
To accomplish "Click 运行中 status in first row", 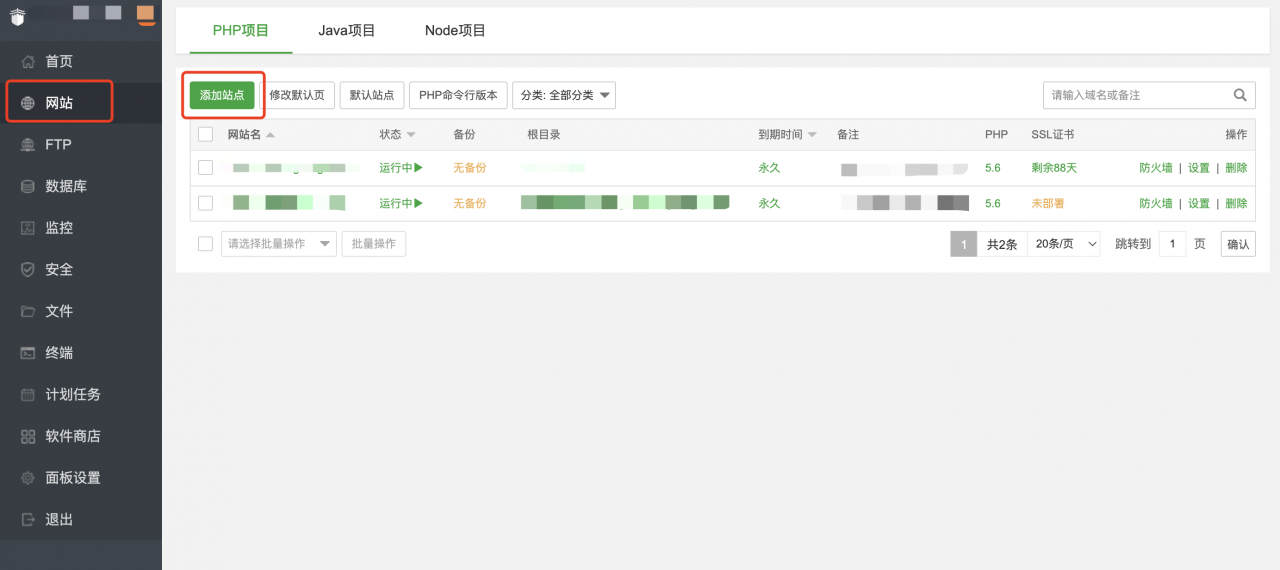I will [x=401, y=168].
